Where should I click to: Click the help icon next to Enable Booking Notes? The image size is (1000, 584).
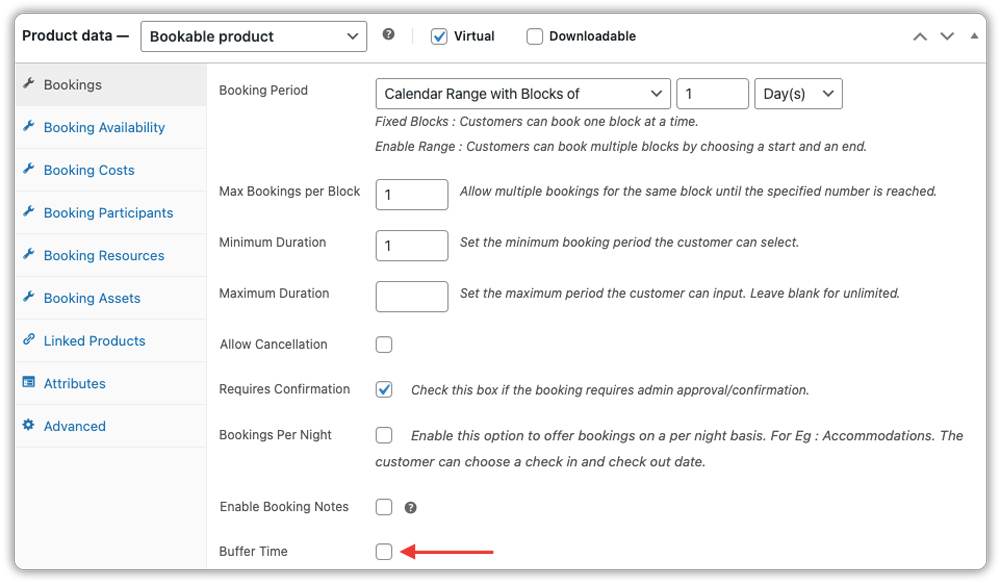pos(410,507)
